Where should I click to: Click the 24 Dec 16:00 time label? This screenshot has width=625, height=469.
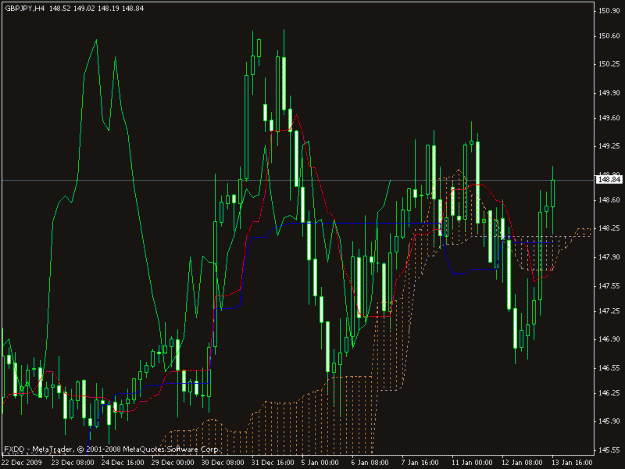(x=122, y=463)
